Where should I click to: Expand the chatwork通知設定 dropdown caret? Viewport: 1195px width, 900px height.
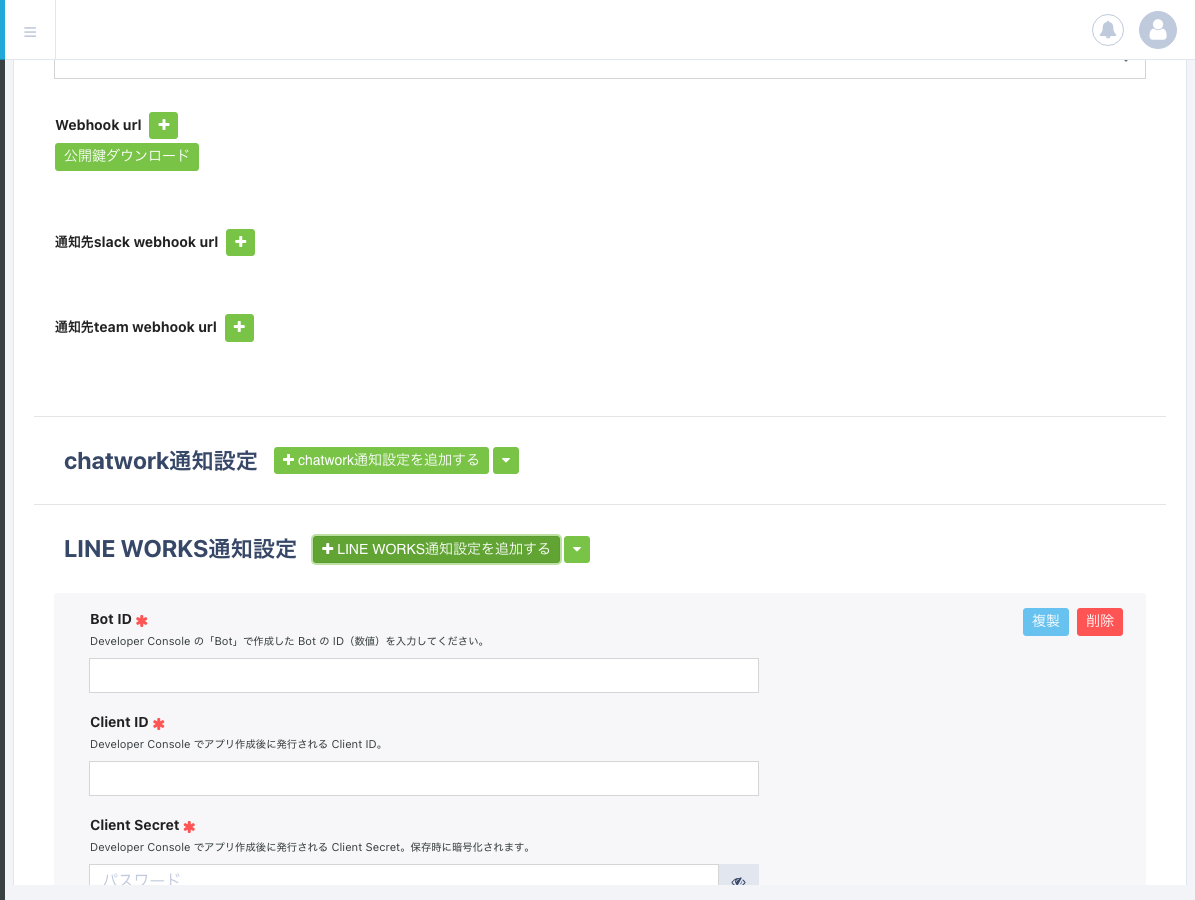505,460
